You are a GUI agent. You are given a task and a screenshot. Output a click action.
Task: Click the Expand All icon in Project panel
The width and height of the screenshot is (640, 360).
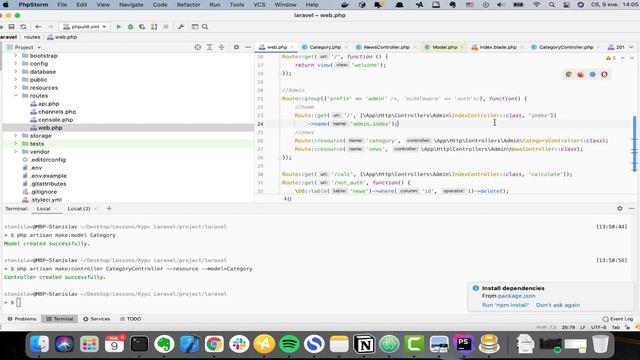click(209, 47)
